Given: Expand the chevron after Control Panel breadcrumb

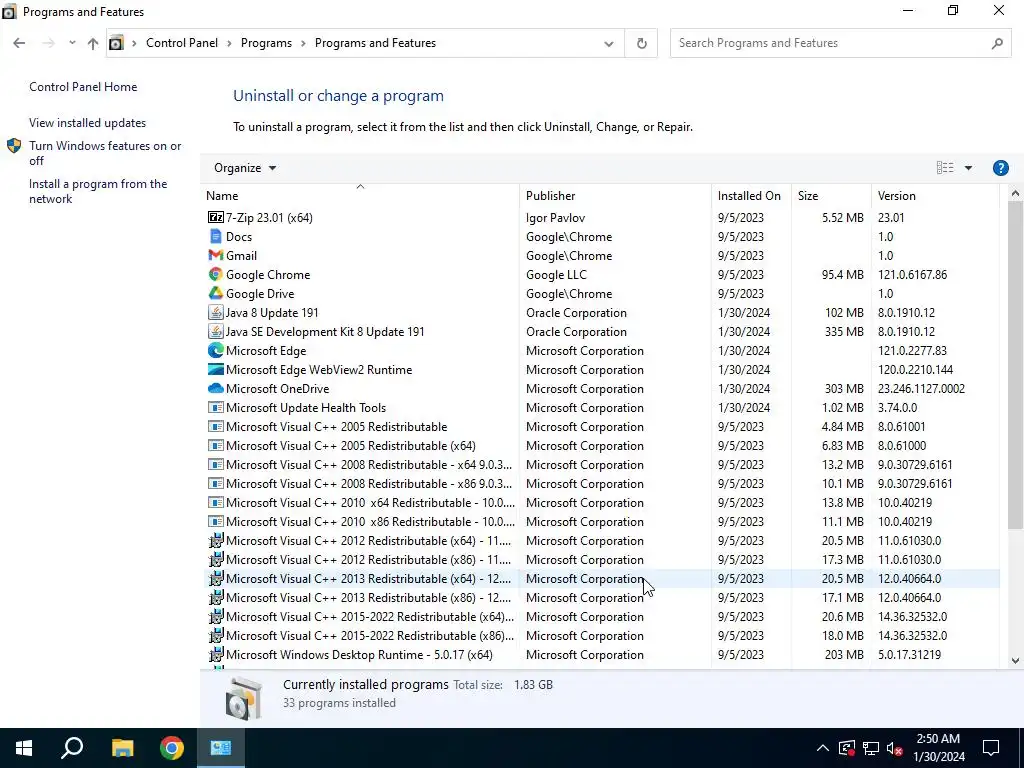Looking at the screenshot, I should [229, 43].
